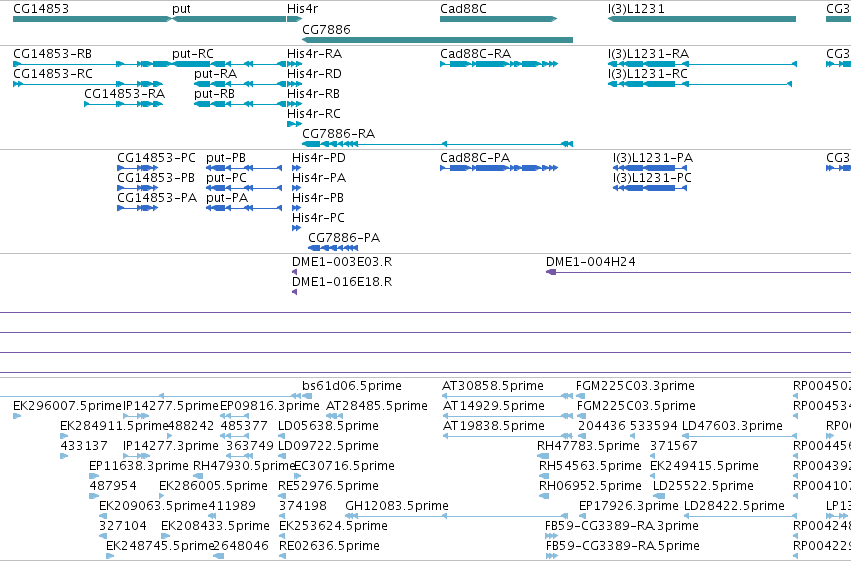The height and width of the screenshot is (561, 851).
Task: Click protein His4r-PC
Action: pos(318,218)
